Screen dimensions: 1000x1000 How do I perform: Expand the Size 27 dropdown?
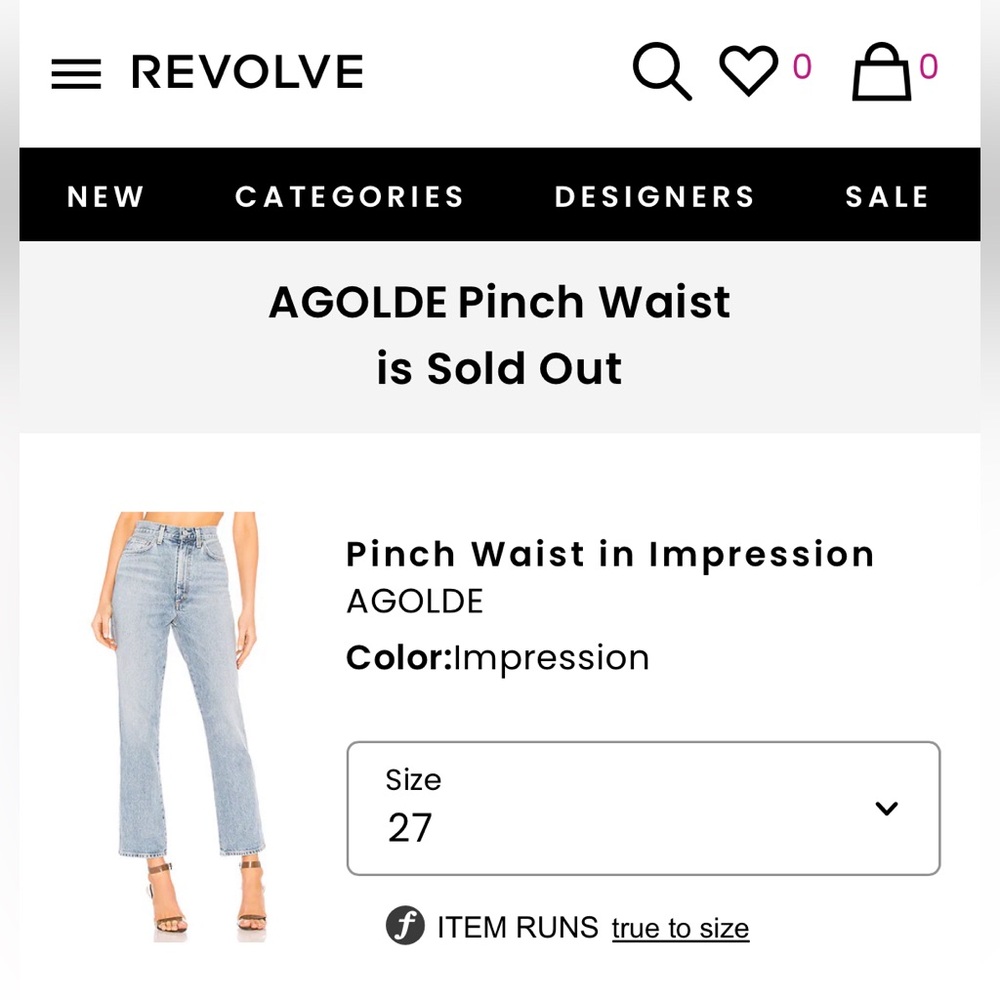point(643,808)
